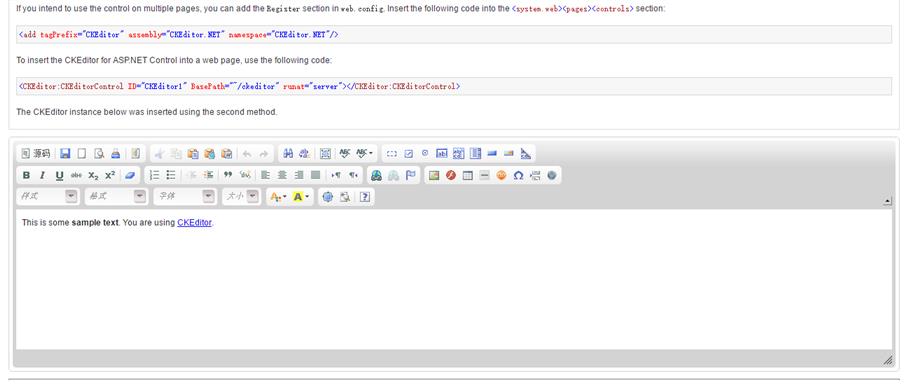Insert a text field
The height and width of the screenshot is (387, 908).
tap(442, 154)
